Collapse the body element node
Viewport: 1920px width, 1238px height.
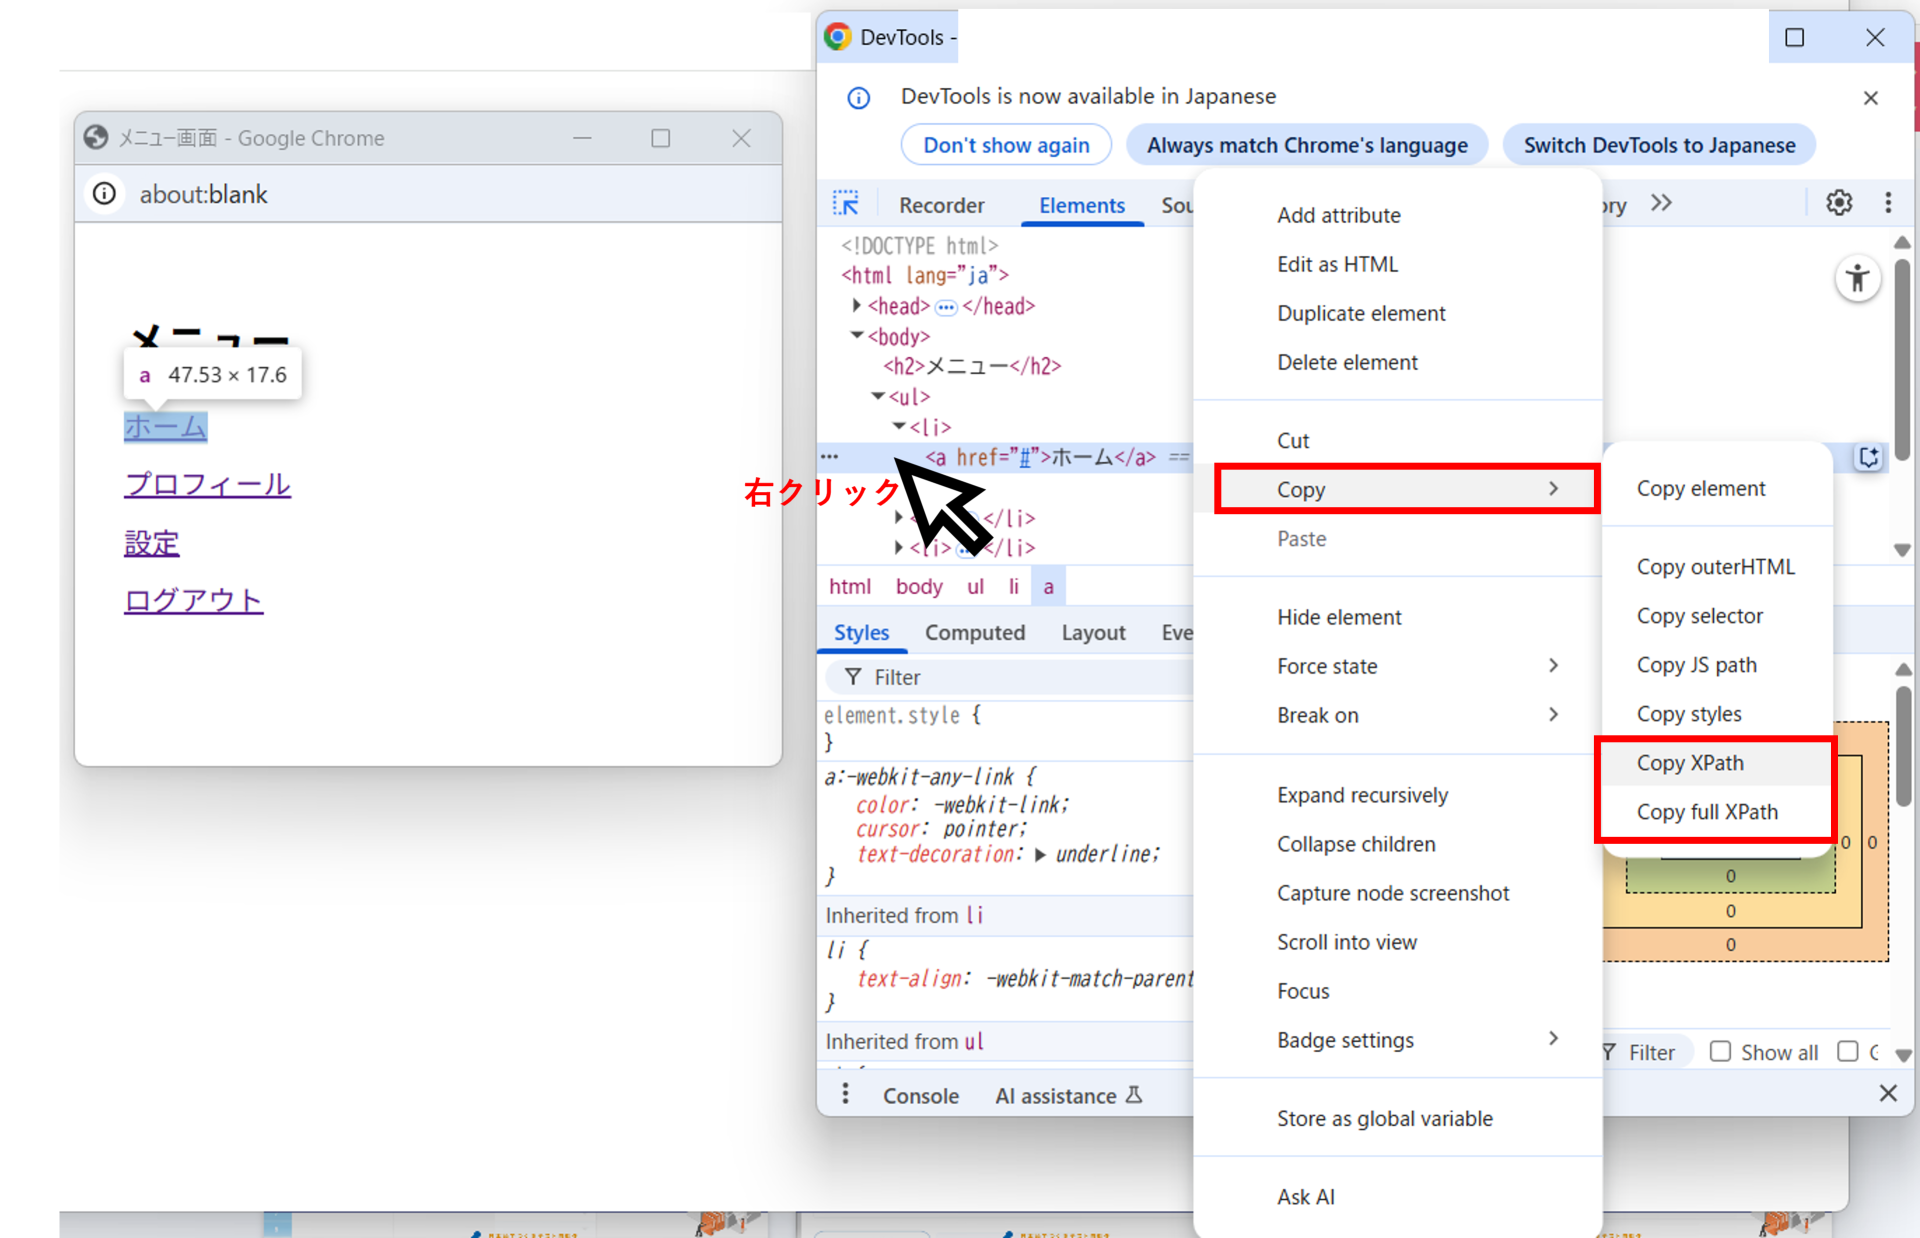pos(857,336)
